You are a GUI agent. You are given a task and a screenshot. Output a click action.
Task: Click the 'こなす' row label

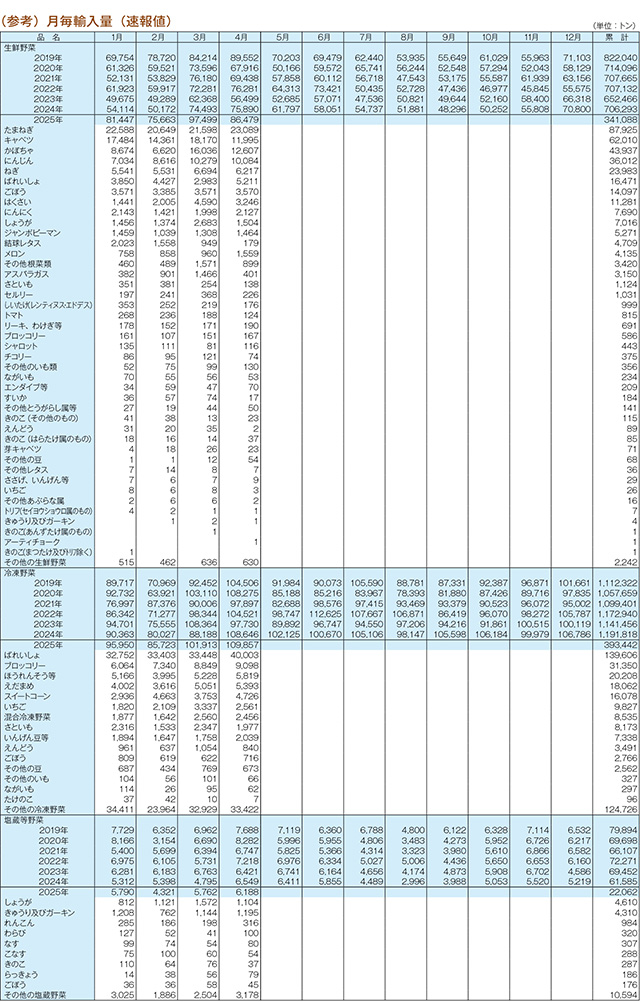[15, 953]
